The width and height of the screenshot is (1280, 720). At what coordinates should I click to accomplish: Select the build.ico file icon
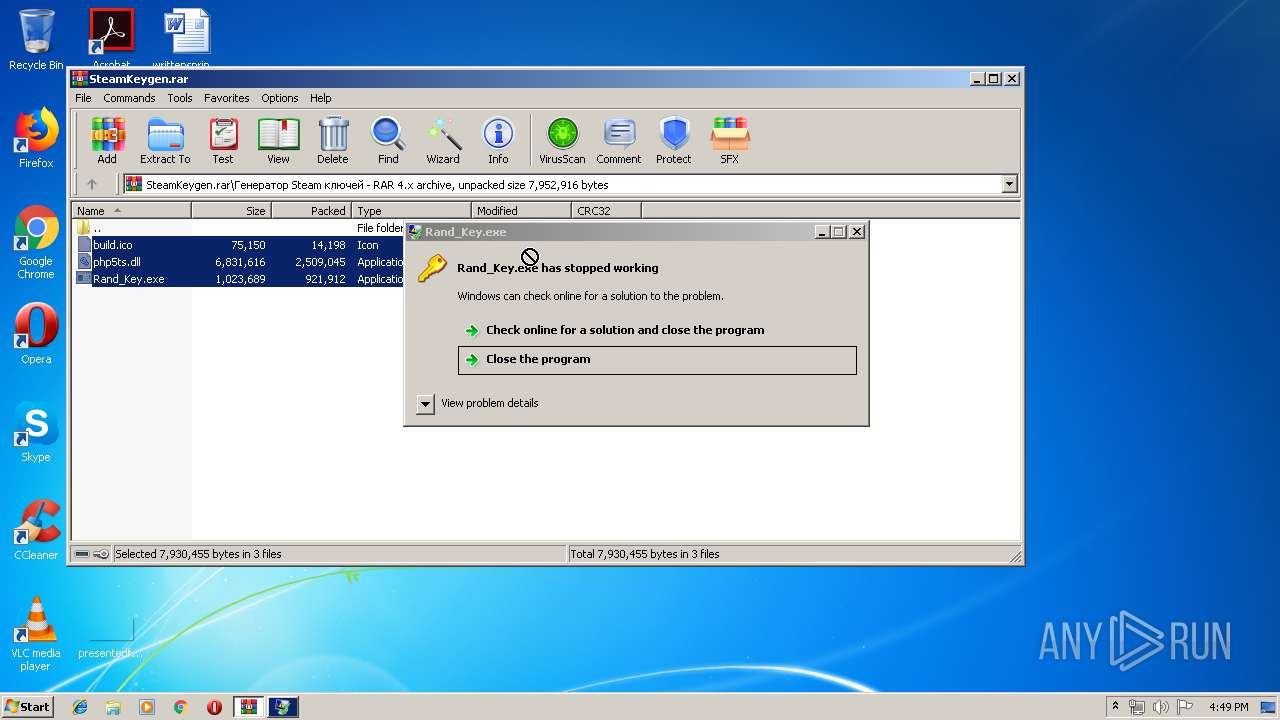[84, 245]
